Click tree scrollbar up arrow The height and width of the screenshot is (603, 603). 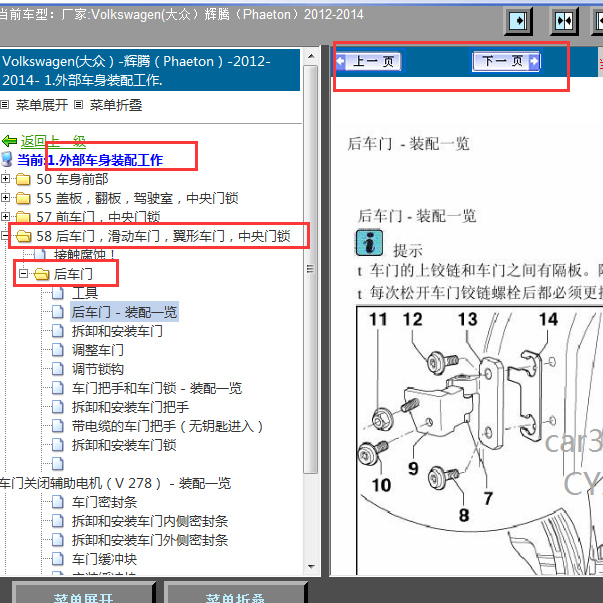click(x=311, y=57)
